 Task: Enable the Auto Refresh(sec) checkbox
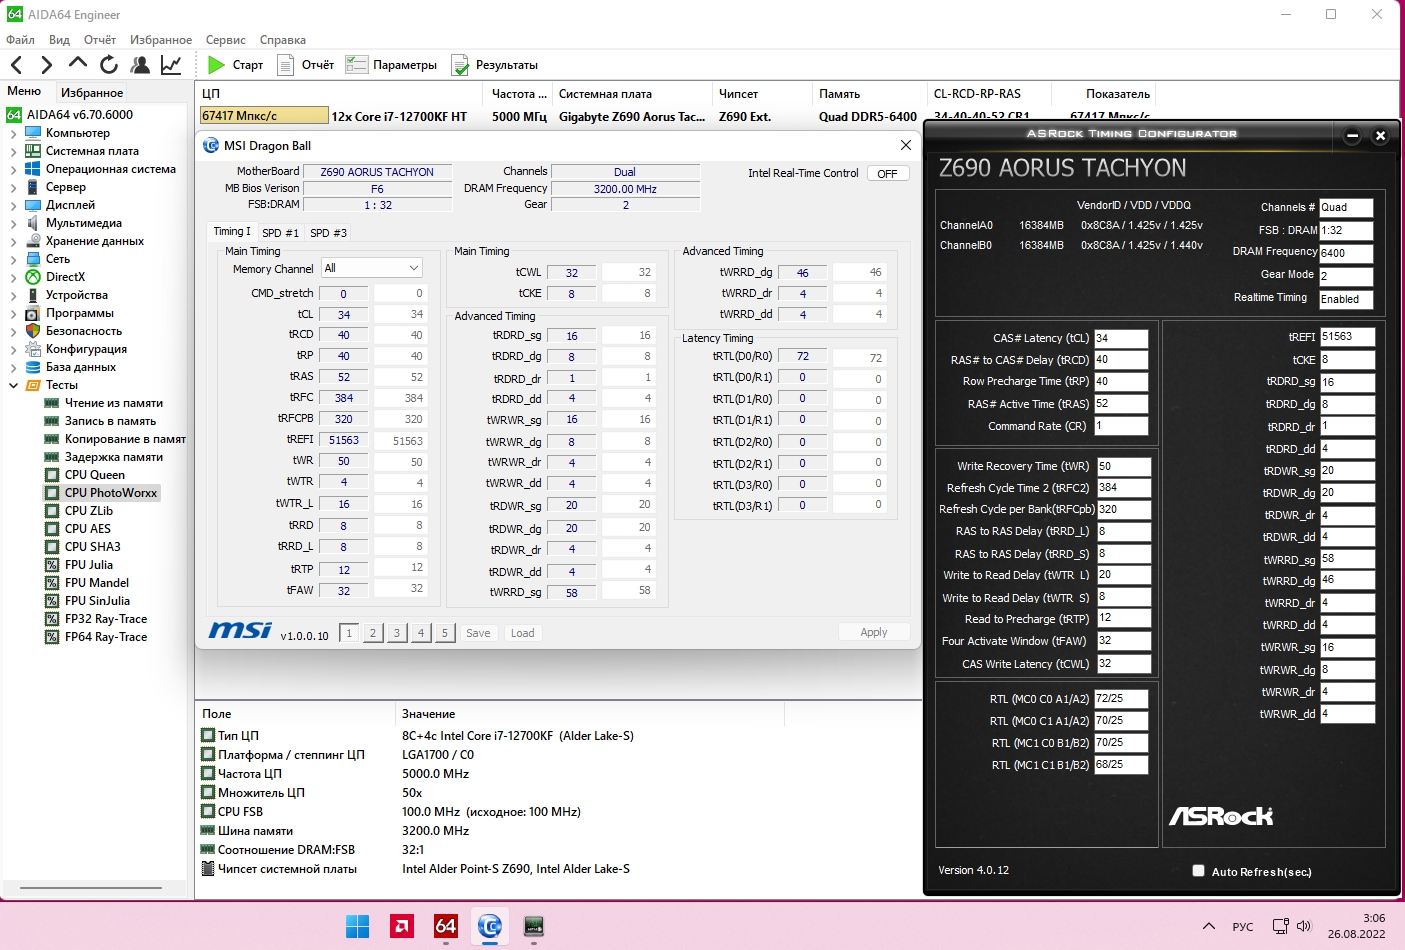[x=1198, y=871]
